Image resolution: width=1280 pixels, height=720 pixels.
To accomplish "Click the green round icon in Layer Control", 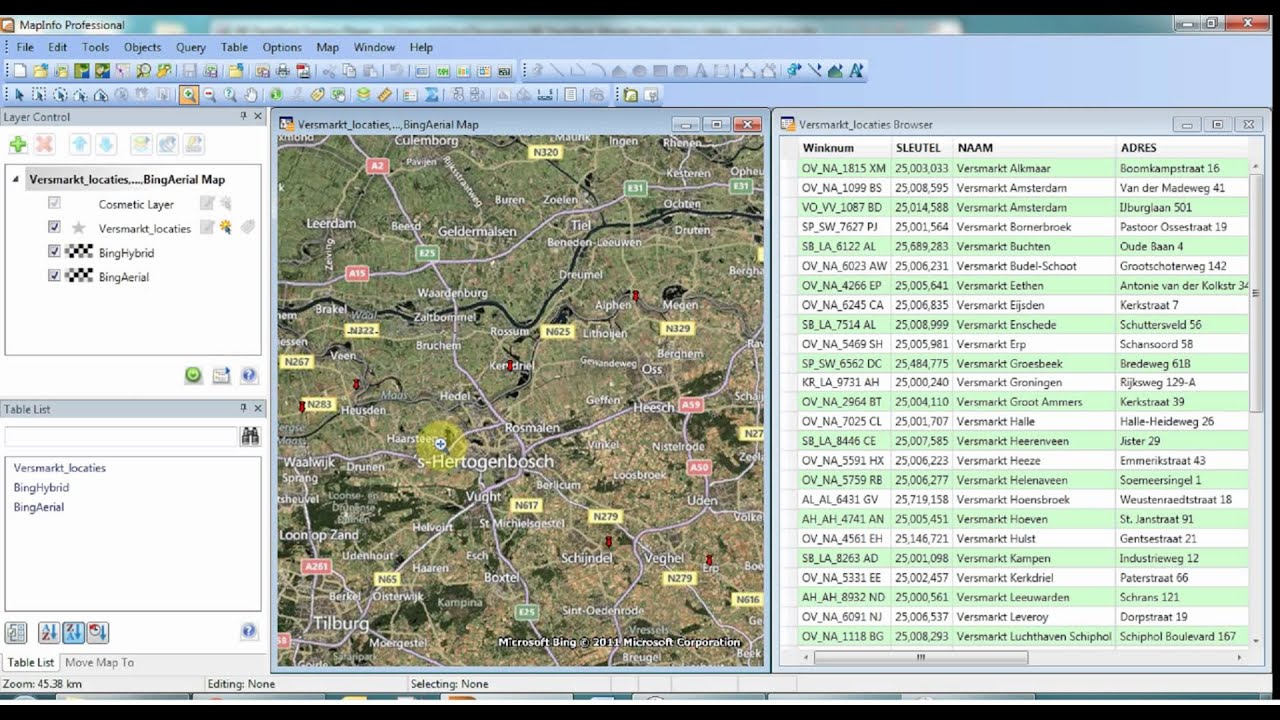I will tap(193, 376).
